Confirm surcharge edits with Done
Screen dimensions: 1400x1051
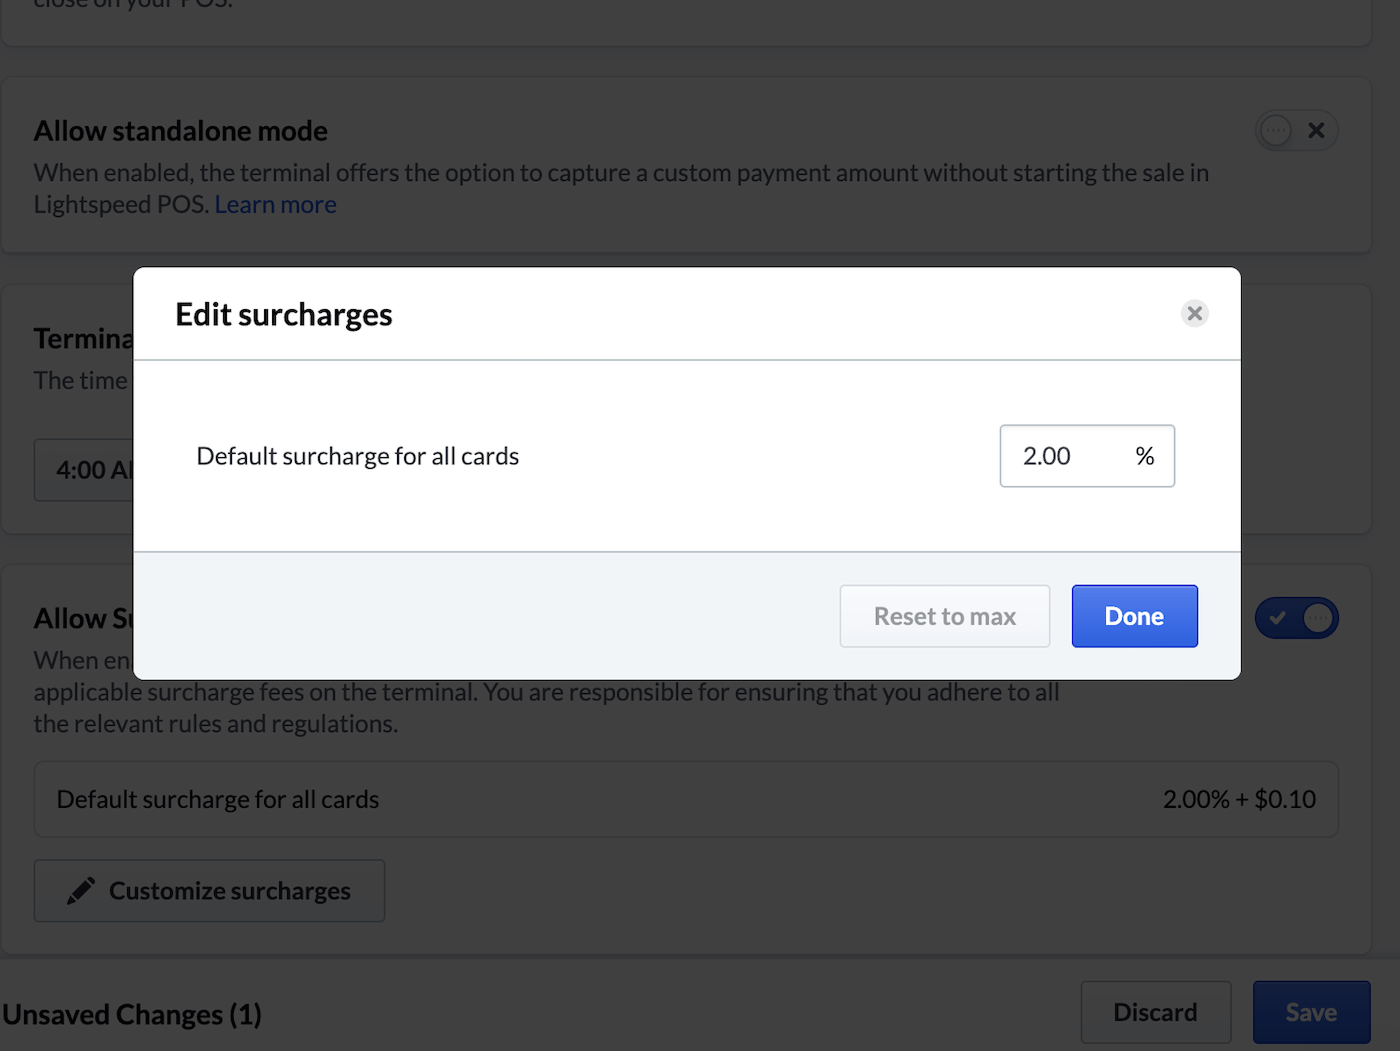tap(1134, 616)
